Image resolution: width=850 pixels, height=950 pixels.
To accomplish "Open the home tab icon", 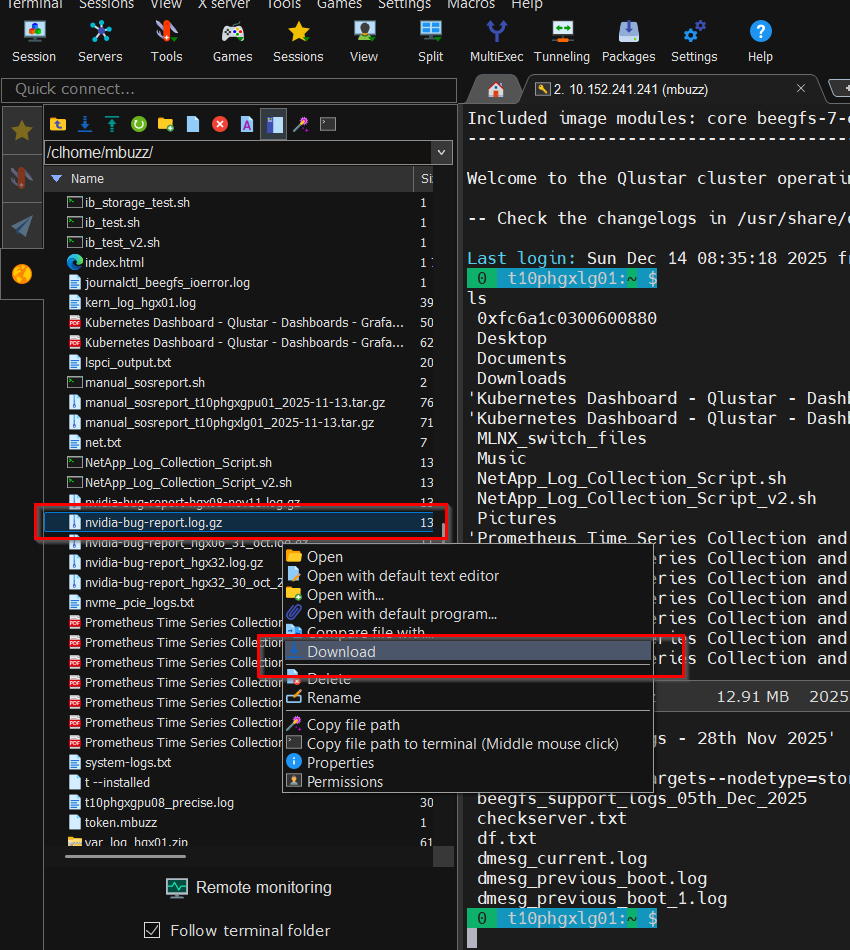I will coord(496,90).
